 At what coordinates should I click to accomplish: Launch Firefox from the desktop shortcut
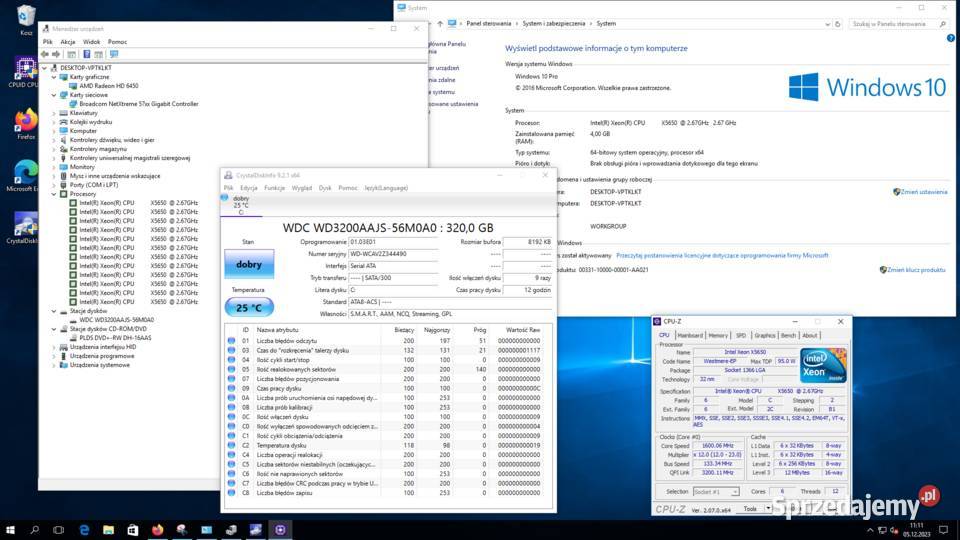click(x=26, y=124)
